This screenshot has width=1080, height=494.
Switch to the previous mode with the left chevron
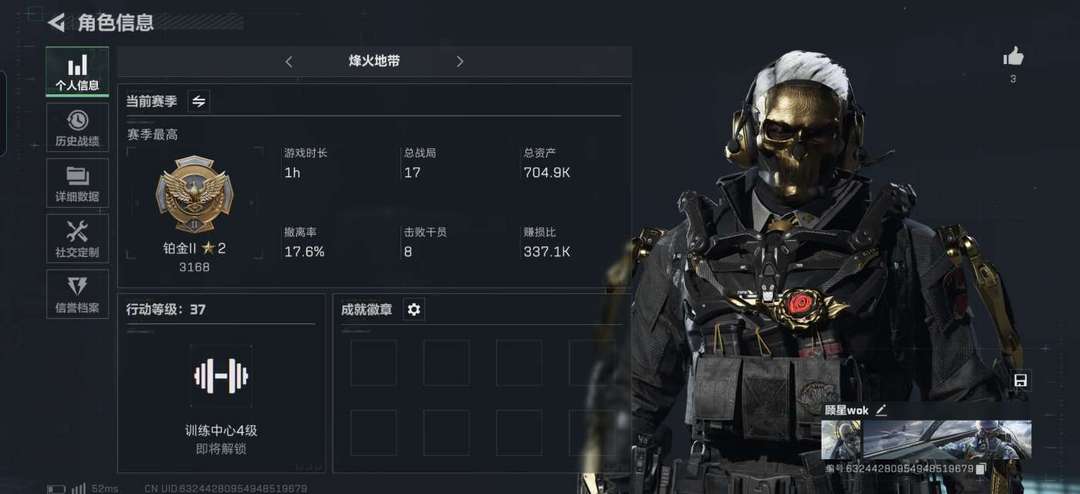(x=289, y=61)
